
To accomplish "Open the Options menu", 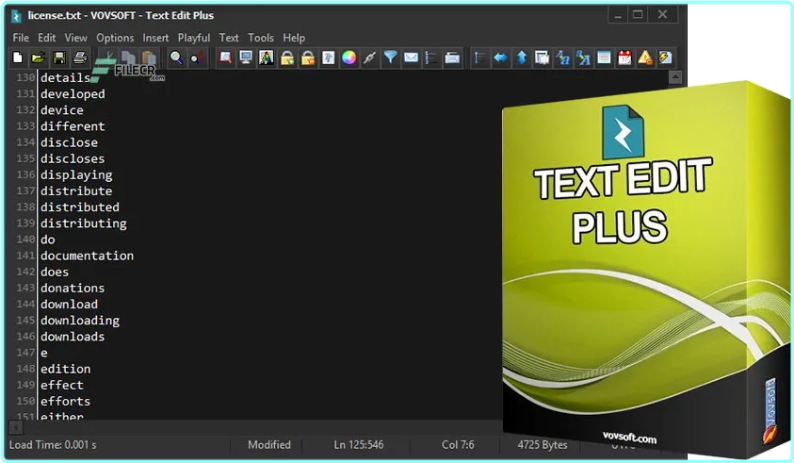I will tap(115, 38).
